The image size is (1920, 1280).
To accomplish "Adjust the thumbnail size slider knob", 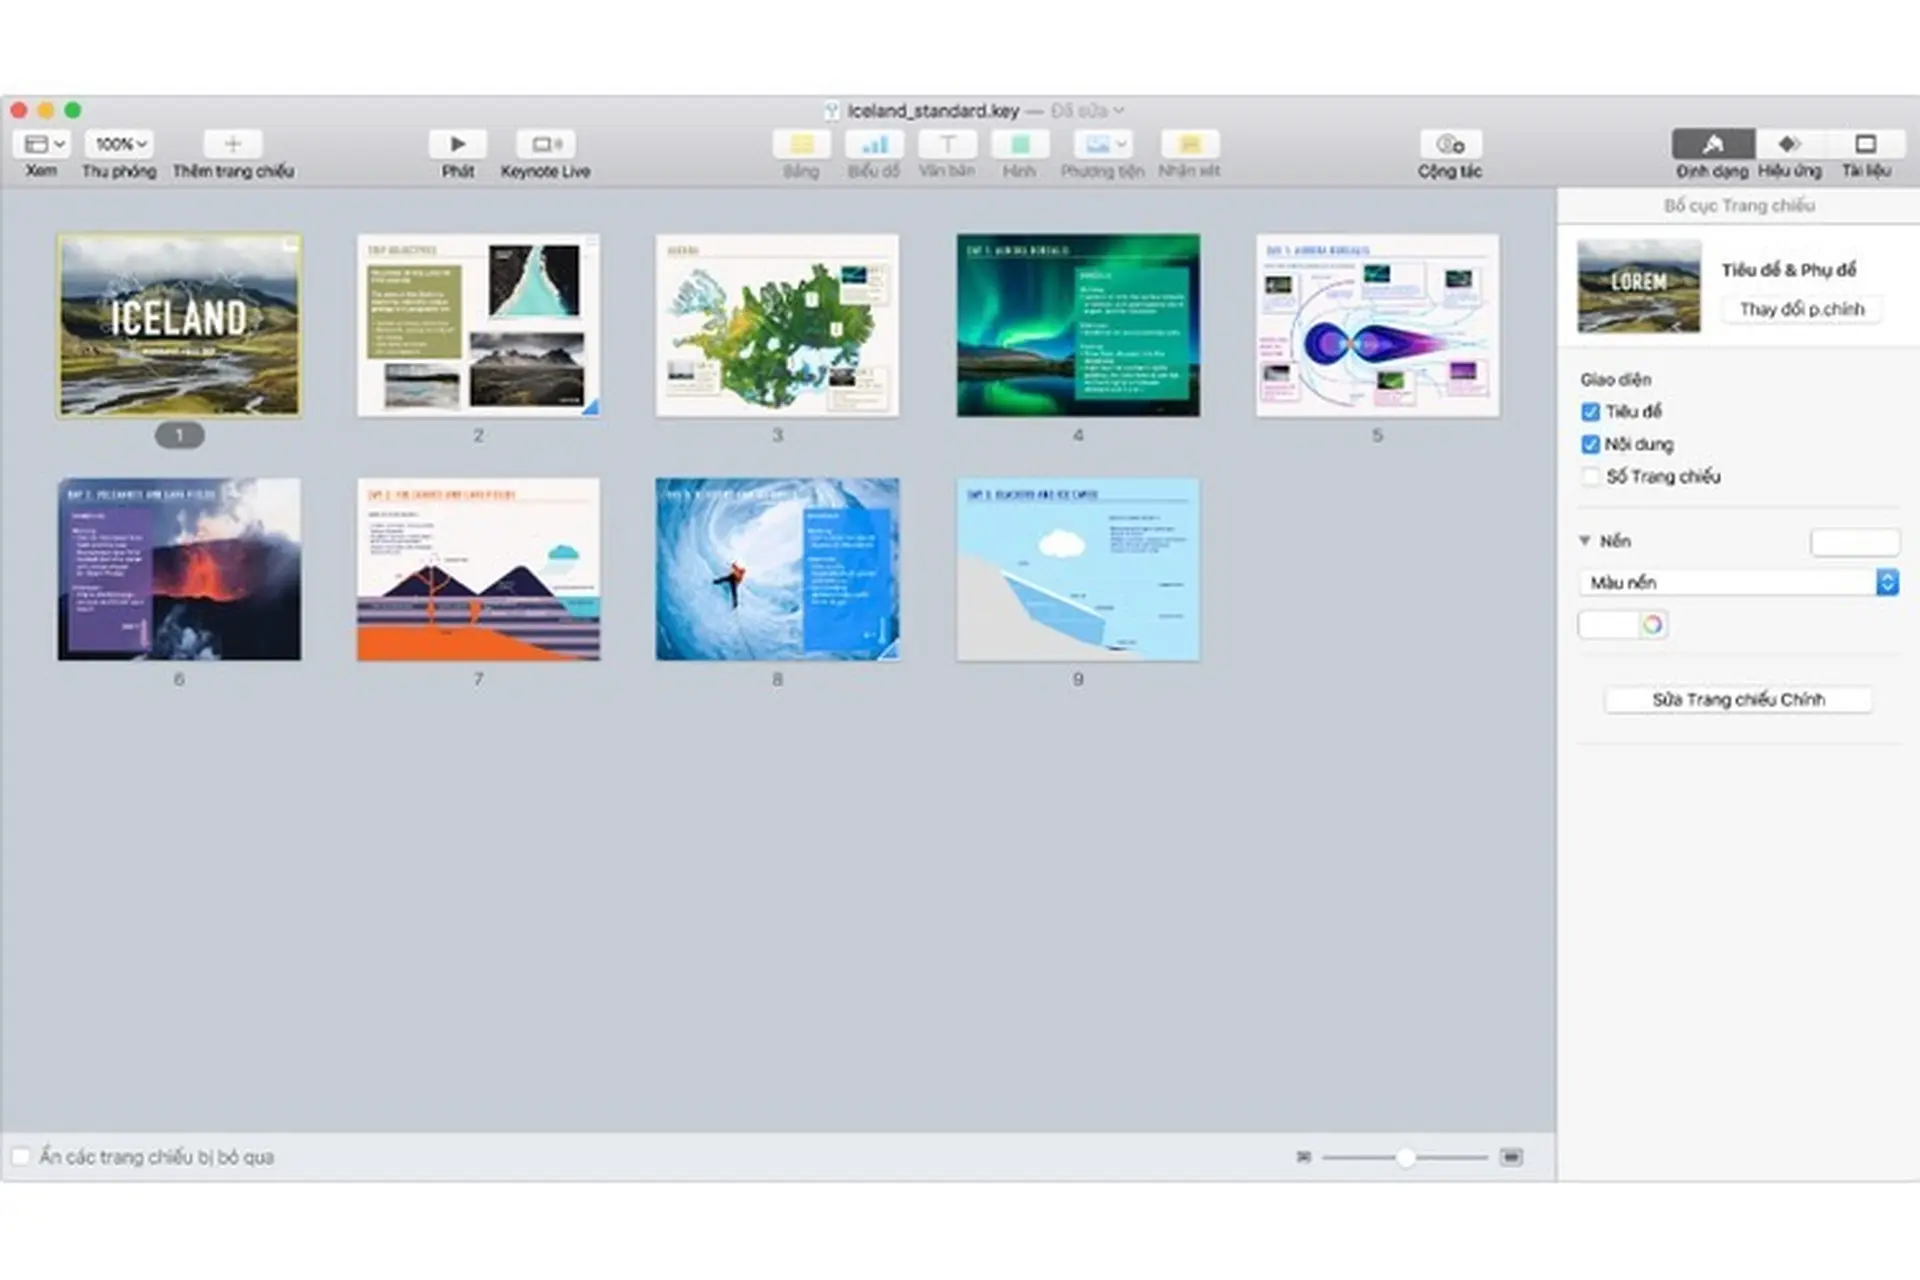I will 1406,1158.
